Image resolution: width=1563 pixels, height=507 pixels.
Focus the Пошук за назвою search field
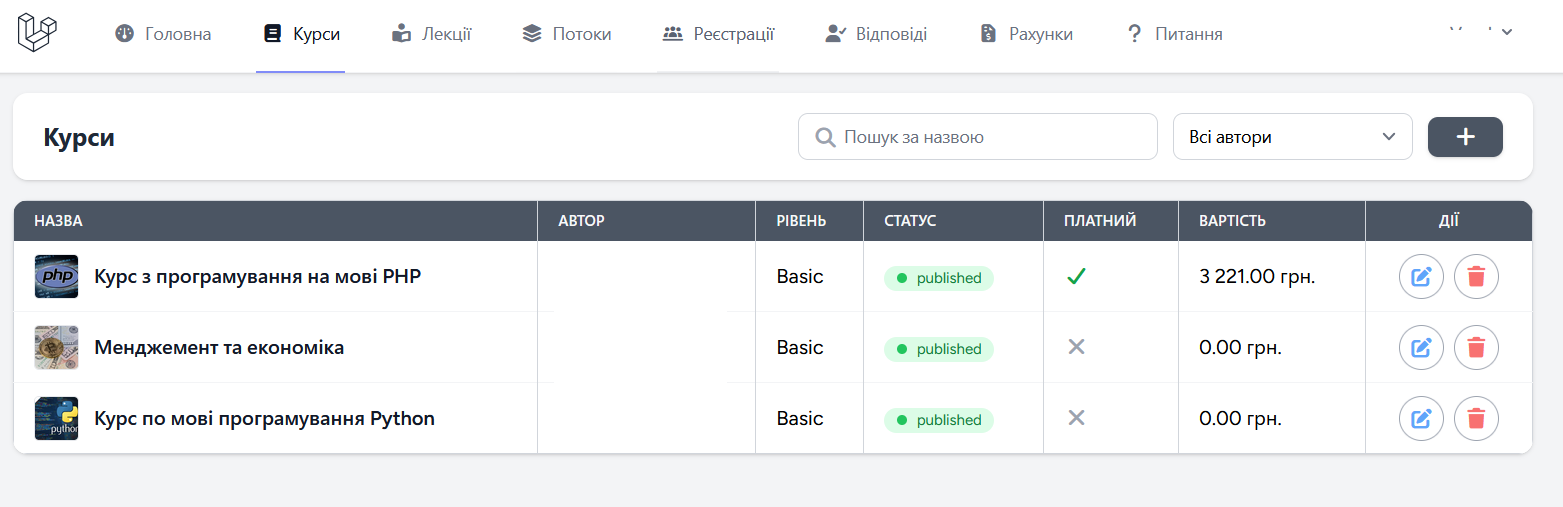(x=978, y=137)
